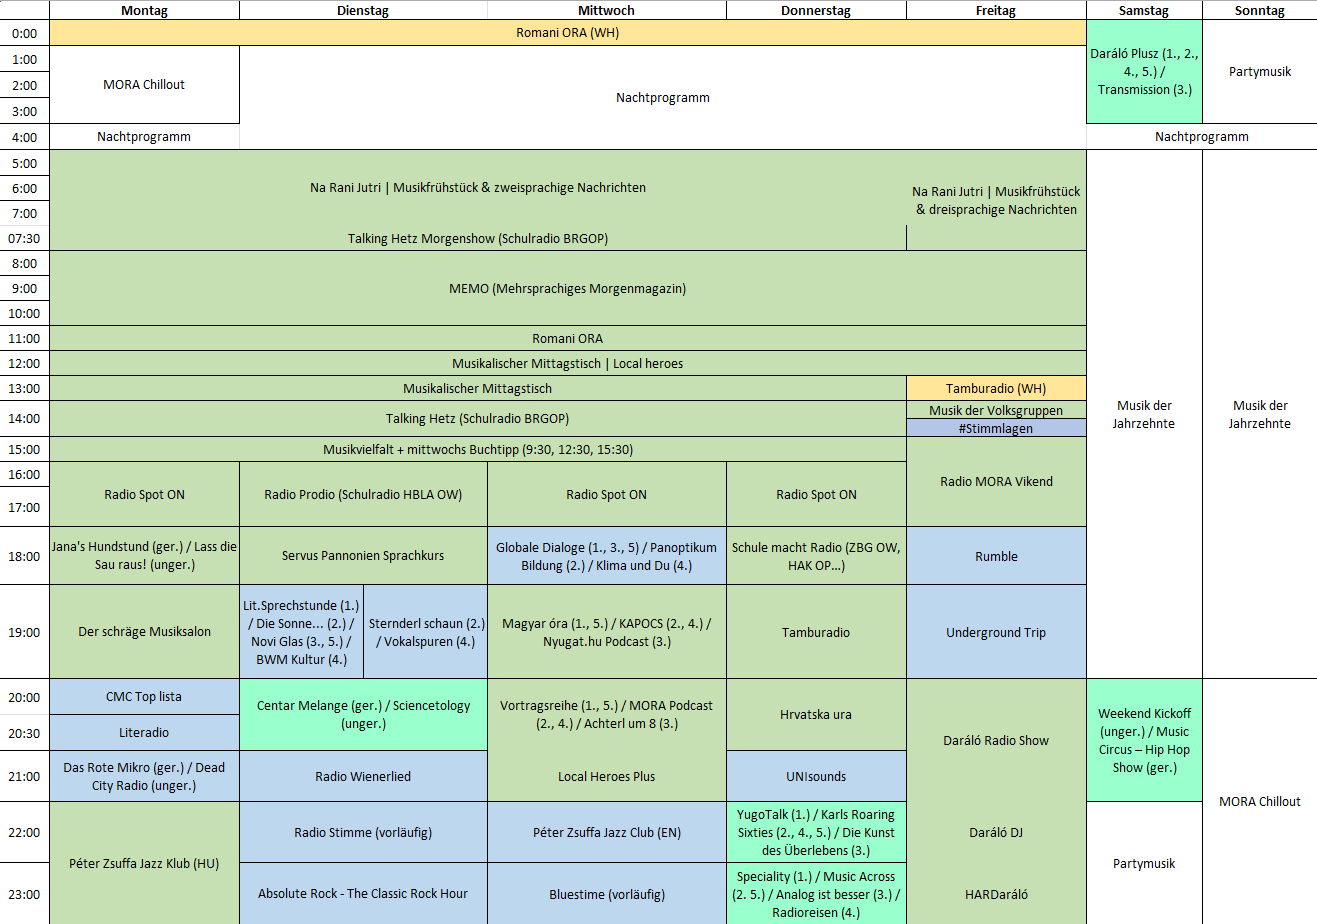This screenshot has height=924, width=1317.
Task: Click the #Stimmlagen program cell
Action: (995, 428)
